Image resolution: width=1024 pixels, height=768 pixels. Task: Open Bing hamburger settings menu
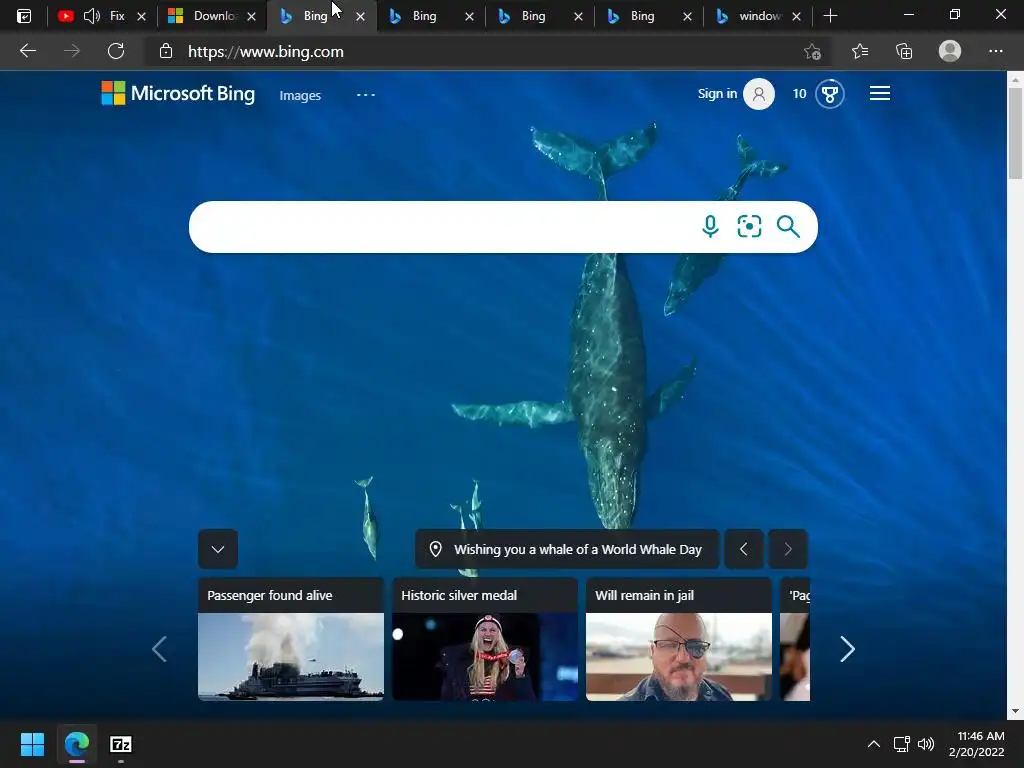click(880, 93)
